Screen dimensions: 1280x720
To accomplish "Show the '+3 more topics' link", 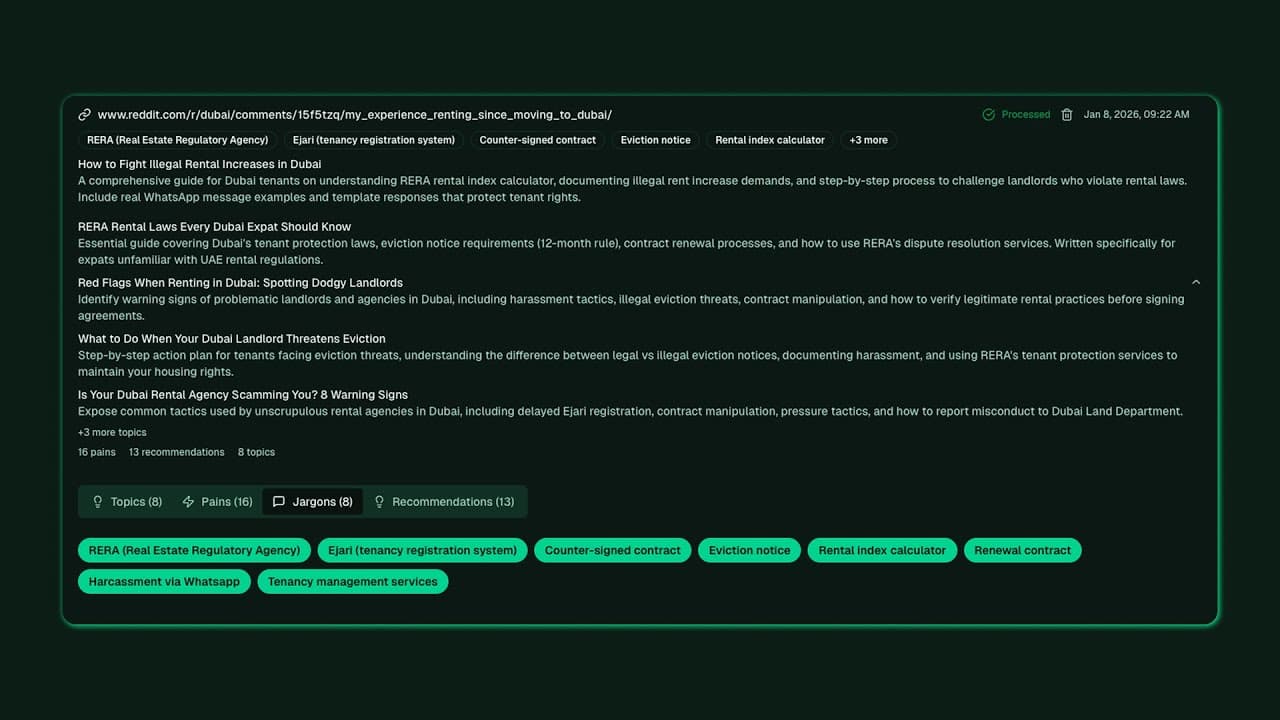I will click(112, 432).
